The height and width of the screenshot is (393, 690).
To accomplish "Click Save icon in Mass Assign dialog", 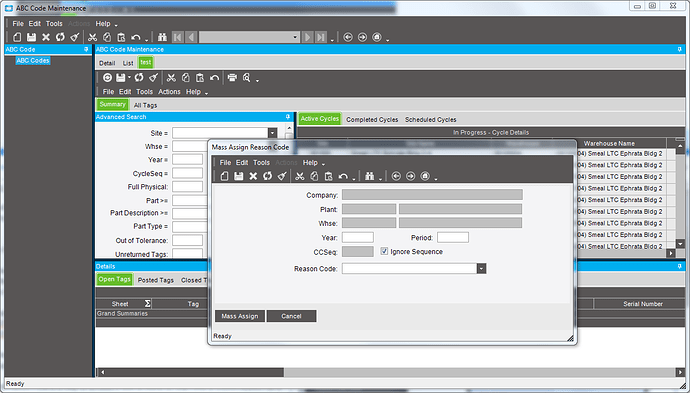I will pos(239,176).
